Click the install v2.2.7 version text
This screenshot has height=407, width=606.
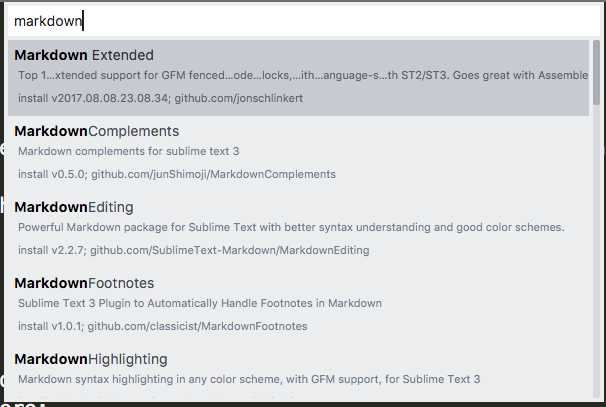click(x=50, y=250)
